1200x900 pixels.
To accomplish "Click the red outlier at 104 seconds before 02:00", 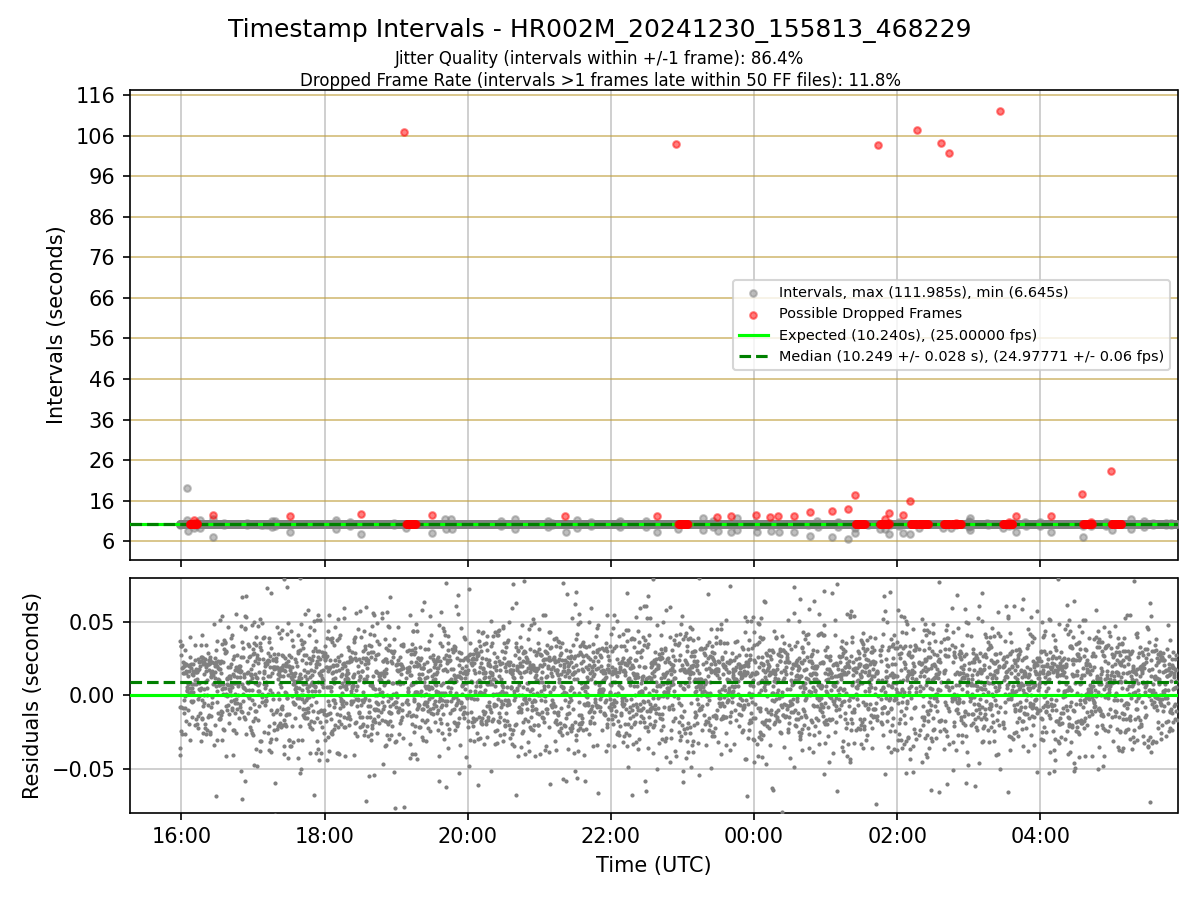I will click(x=878, y=145).
